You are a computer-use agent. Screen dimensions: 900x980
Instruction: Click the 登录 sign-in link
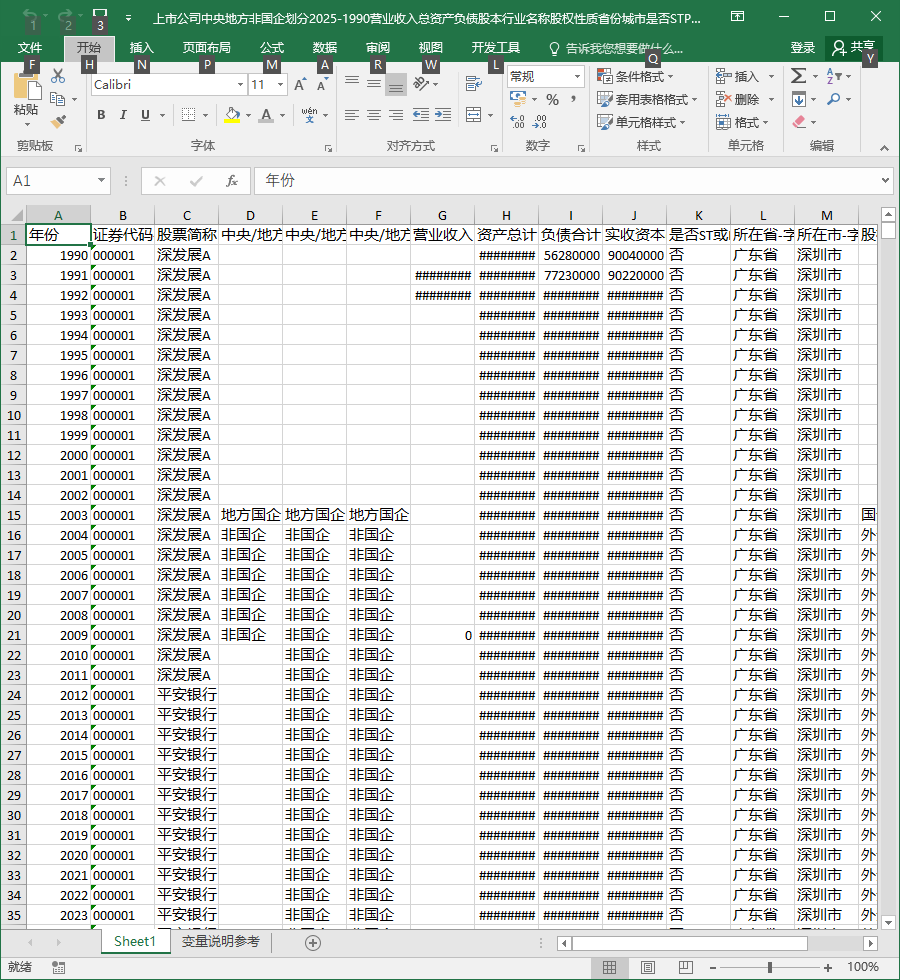tap(802, 48)
